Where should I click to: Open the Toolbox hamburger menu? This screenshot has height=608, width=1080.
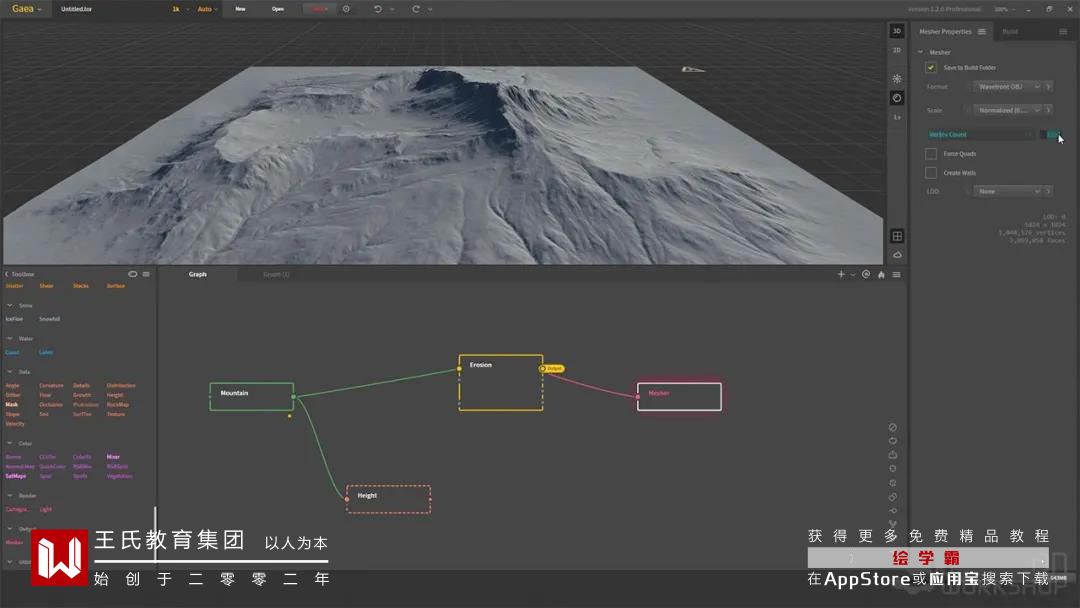tap(146, 274)
